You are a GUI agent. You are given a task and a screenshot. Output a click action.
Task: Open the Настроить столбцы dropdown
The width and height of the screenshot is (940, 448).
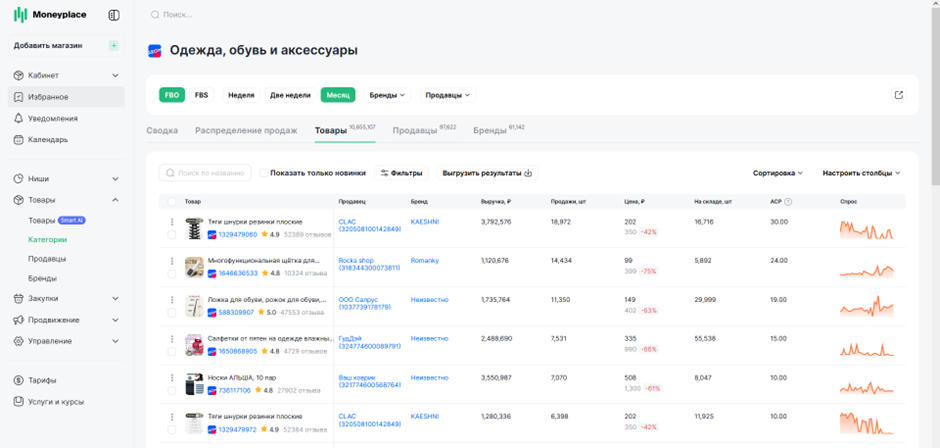tap(861, 173)
